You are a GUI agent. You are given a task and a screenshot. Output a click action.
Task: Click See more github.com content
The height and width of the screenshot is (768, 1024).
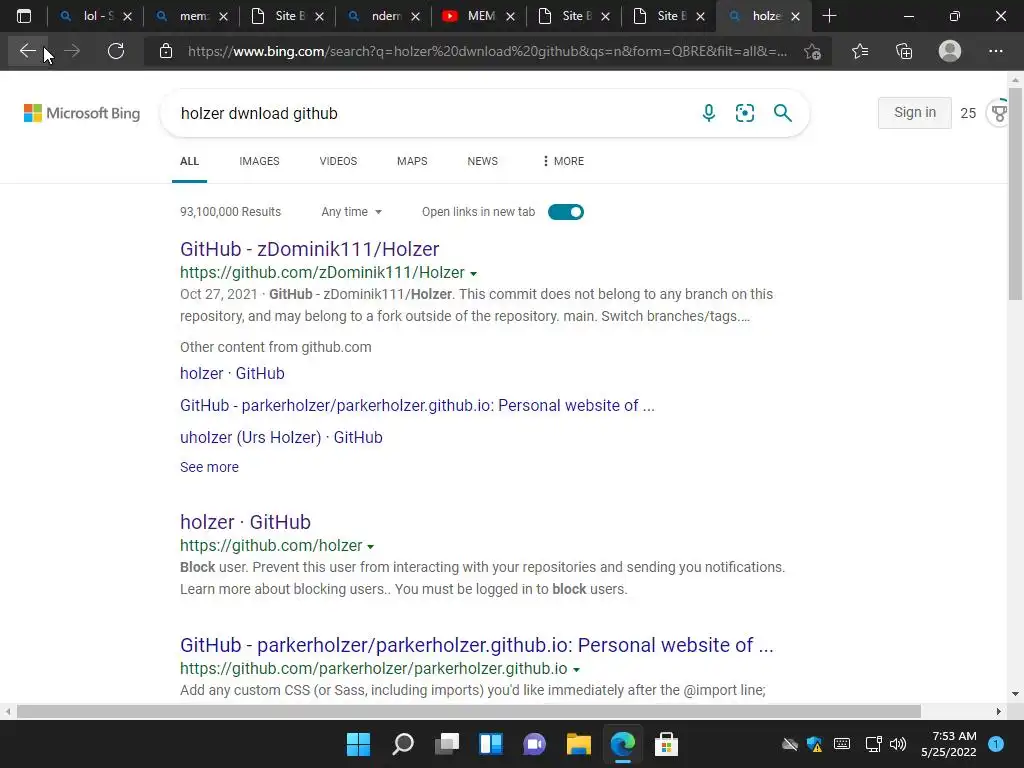coord(210,467)
